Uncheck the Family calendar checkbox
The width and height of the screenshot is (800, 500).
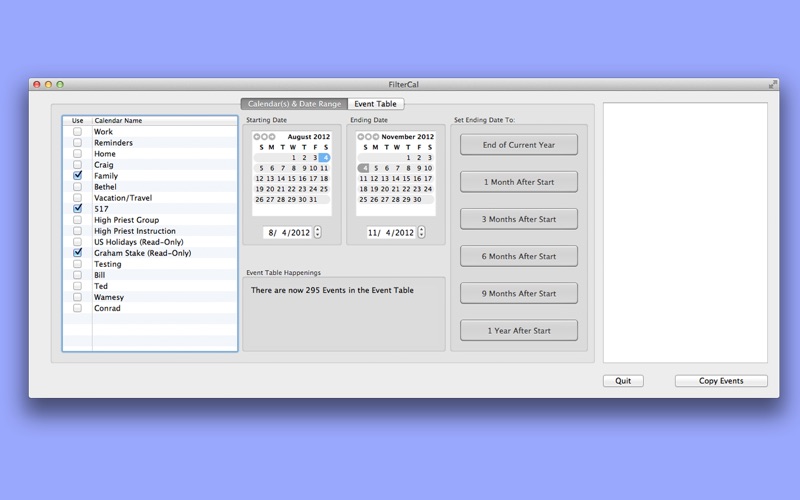[x=78, y=176]
